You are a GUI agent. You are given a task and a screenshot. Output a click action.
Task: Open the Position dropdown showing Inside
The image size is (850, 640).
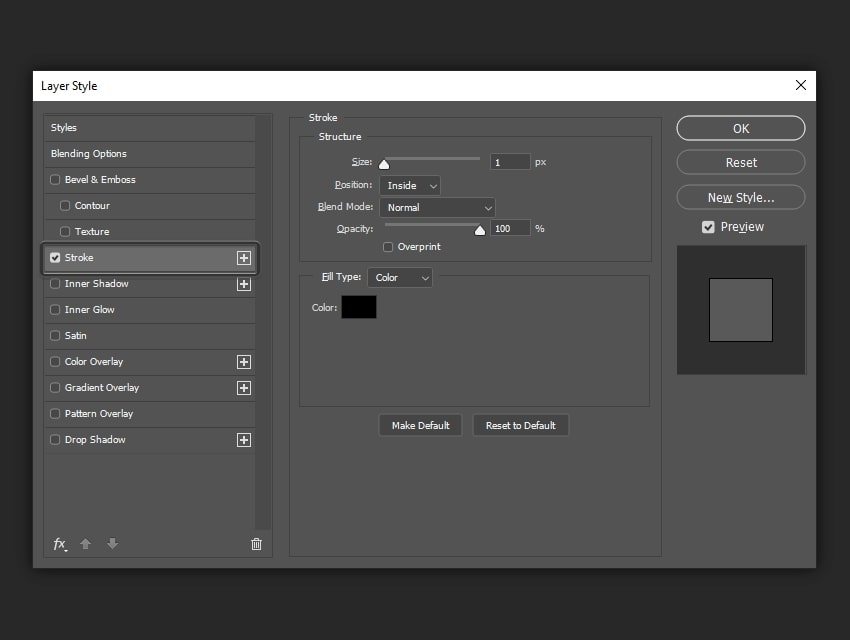coord(409,185)
